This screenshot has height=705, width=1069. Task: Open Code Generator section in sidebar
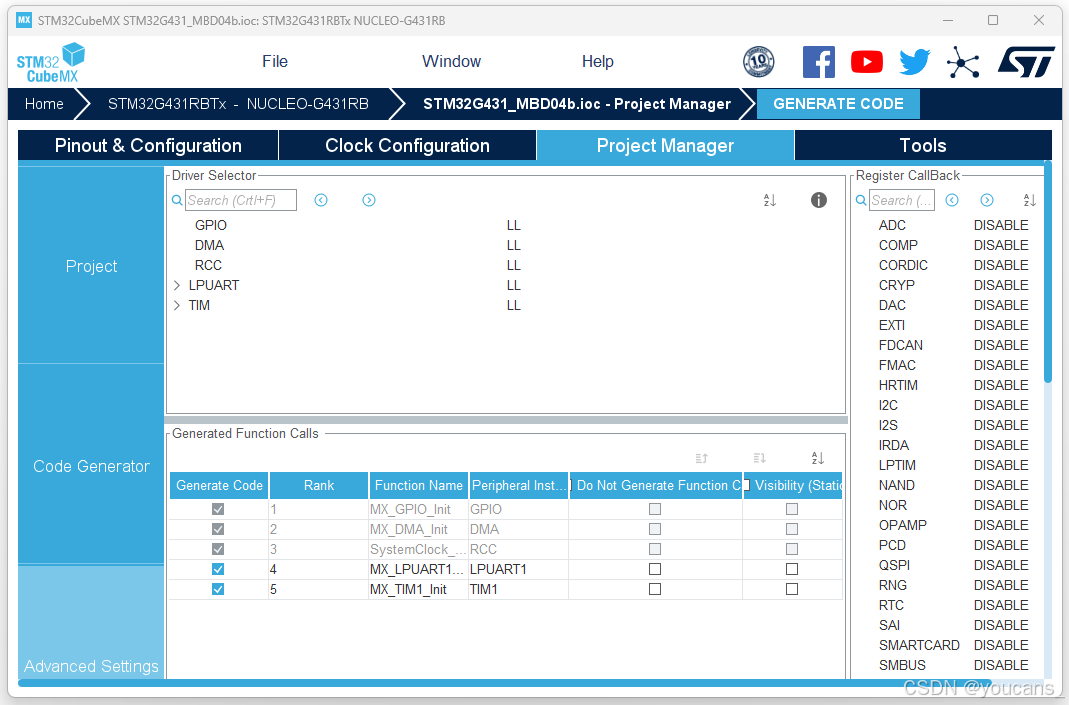pos(91,466)
